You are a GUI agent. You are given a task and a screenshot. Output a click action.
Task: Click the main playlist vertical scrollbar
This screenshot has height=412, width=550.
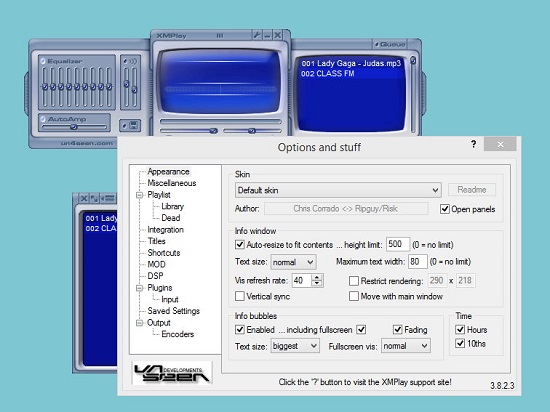pyautogui.click(x=413, y=94)
